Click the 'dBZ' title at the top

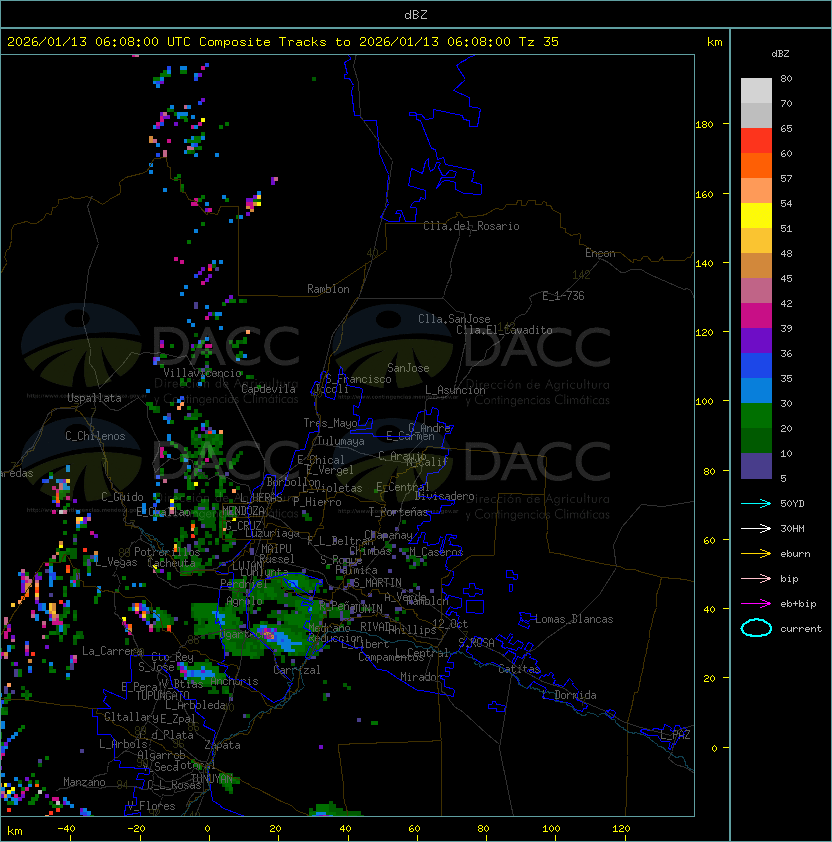(x=416, y=14)
